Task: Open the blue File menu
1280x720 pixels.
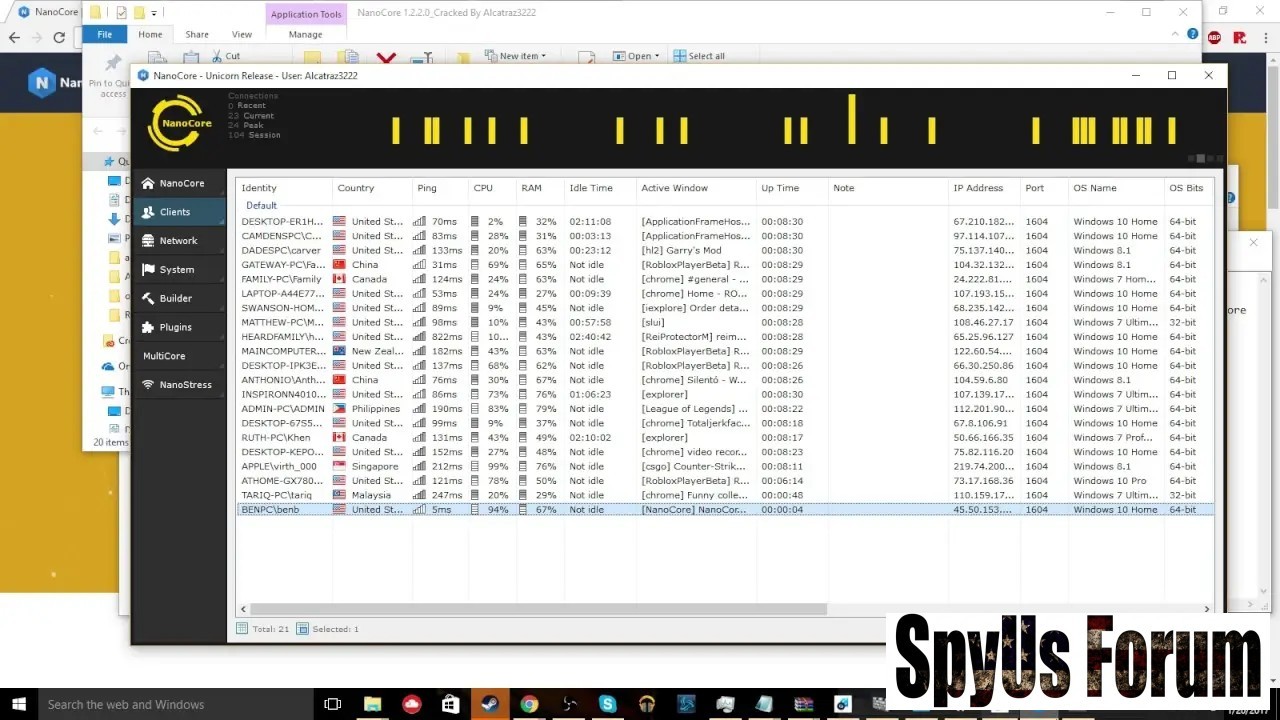Action: pyautogui.click(x=104, y=34)
